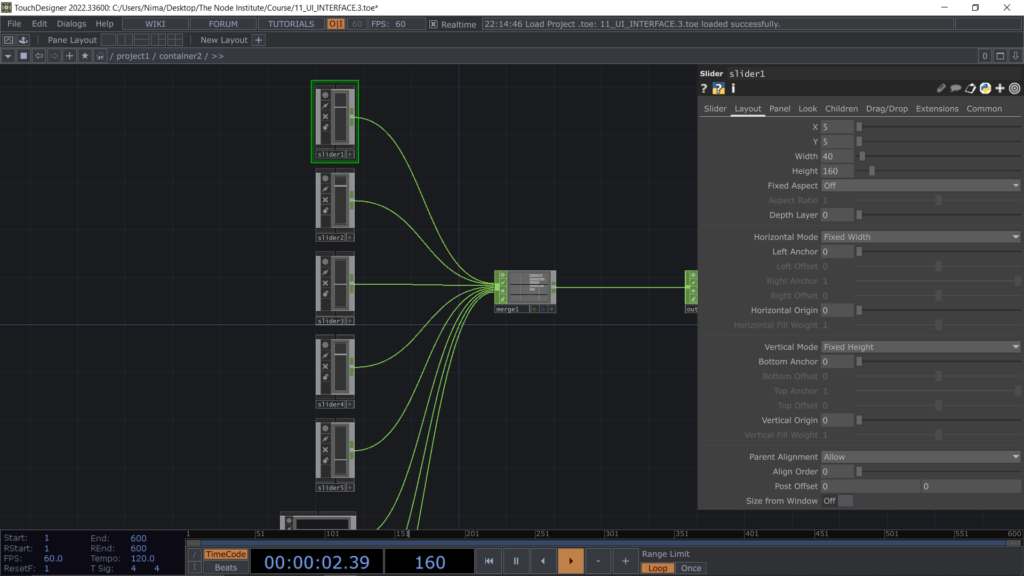Open the Help menu
Screen dimensions: 1024x576
tap(104, 24)
